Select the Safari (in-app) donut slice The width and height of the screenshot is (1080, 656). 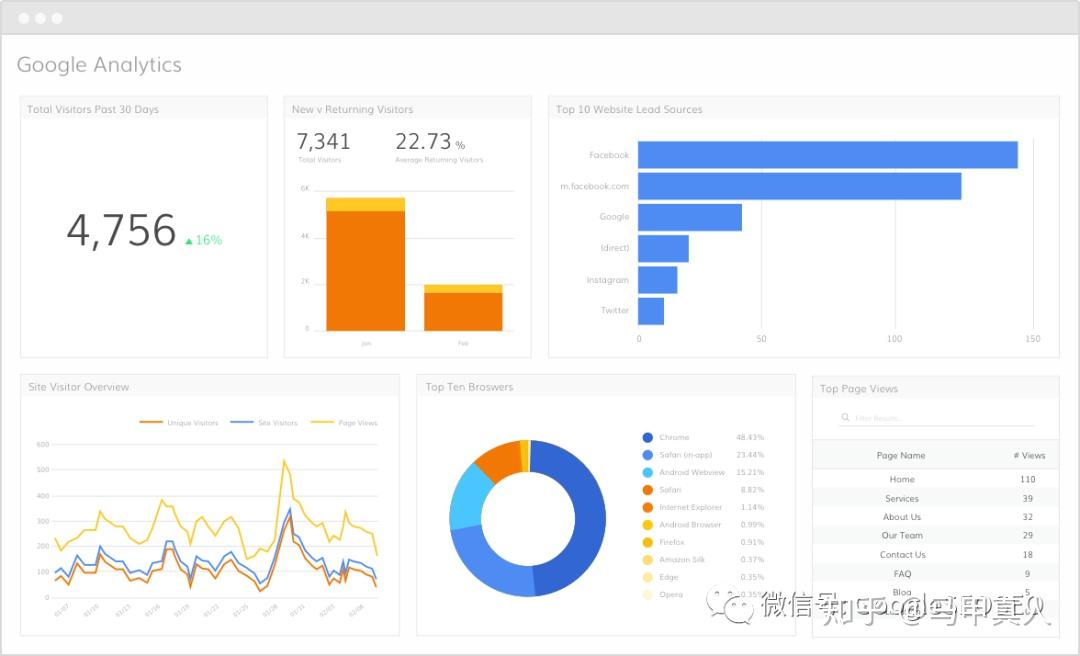point(486,560)
